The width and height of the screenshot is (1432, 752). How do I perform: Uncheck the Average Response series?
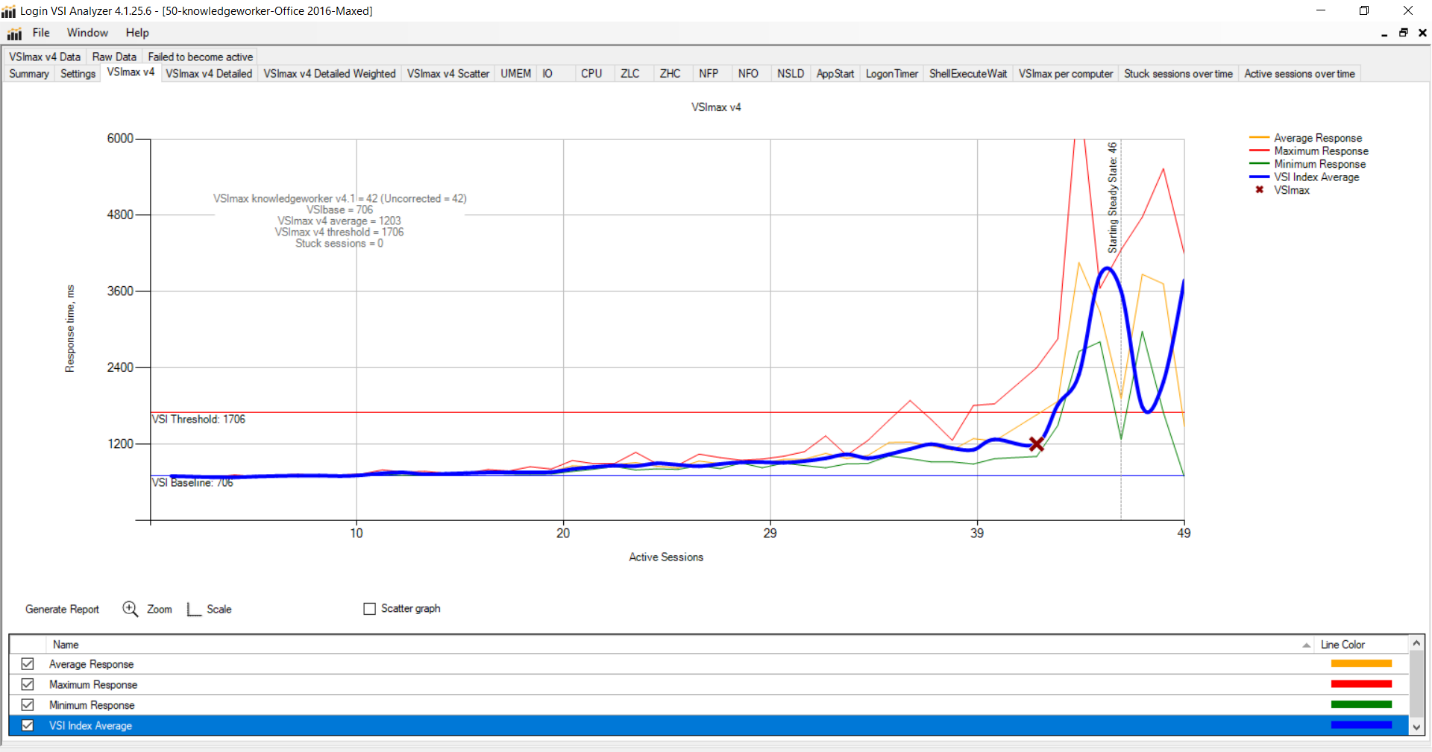28,664
